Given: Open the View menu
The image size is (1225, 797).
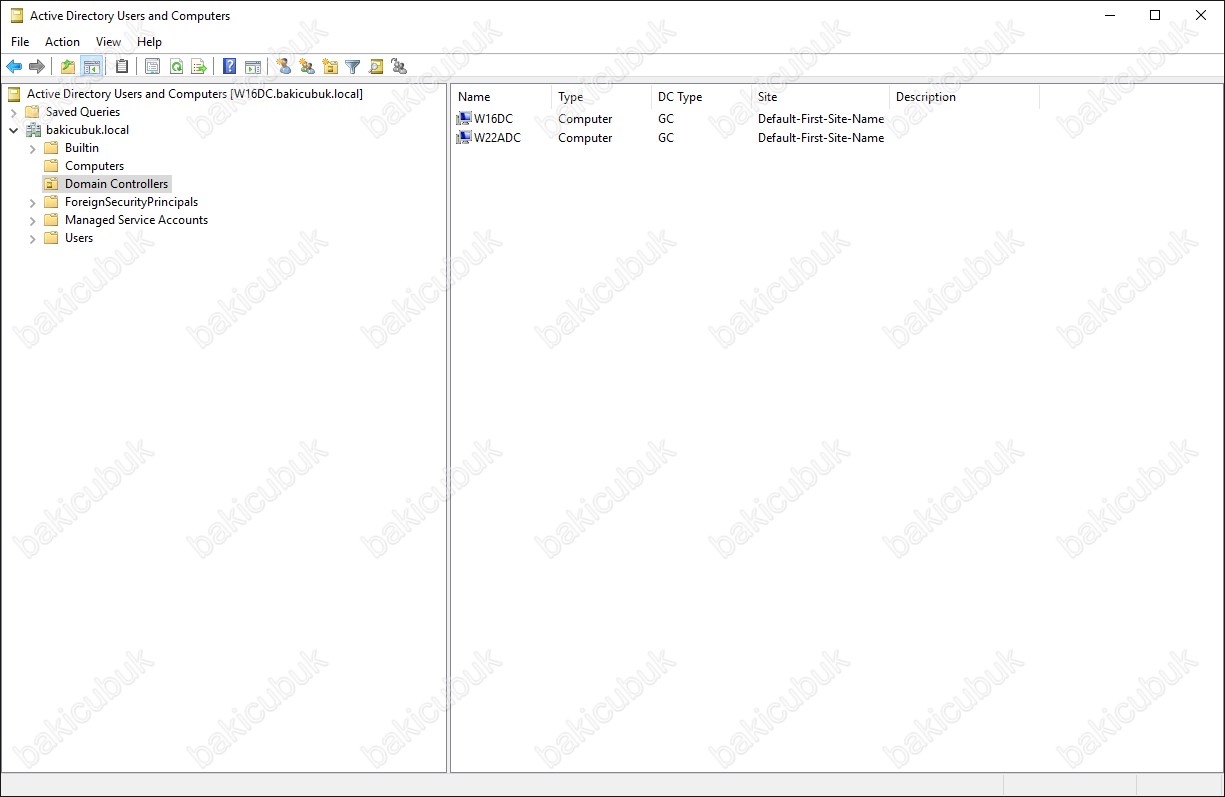Looking at the screenshot, I should [x=108, y=42].
